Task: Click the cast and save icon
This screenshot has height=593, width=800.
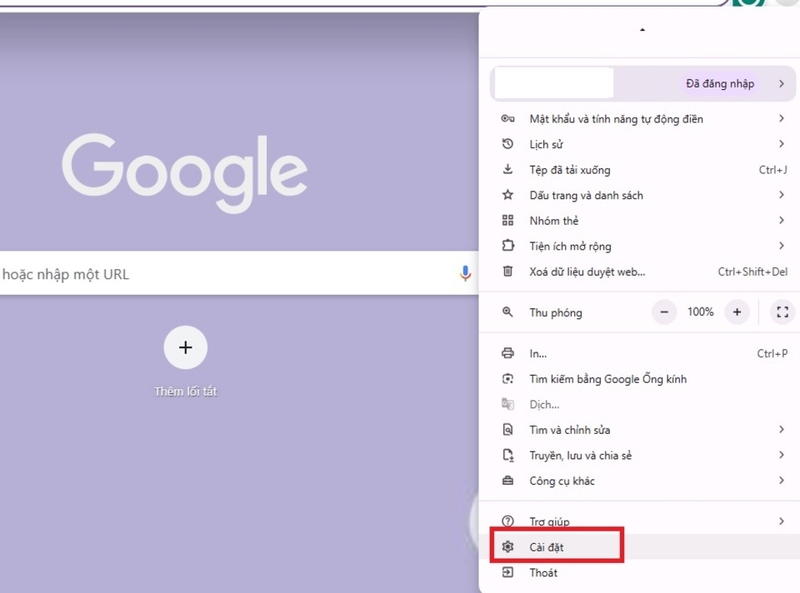Action: [x=508, y=455]
